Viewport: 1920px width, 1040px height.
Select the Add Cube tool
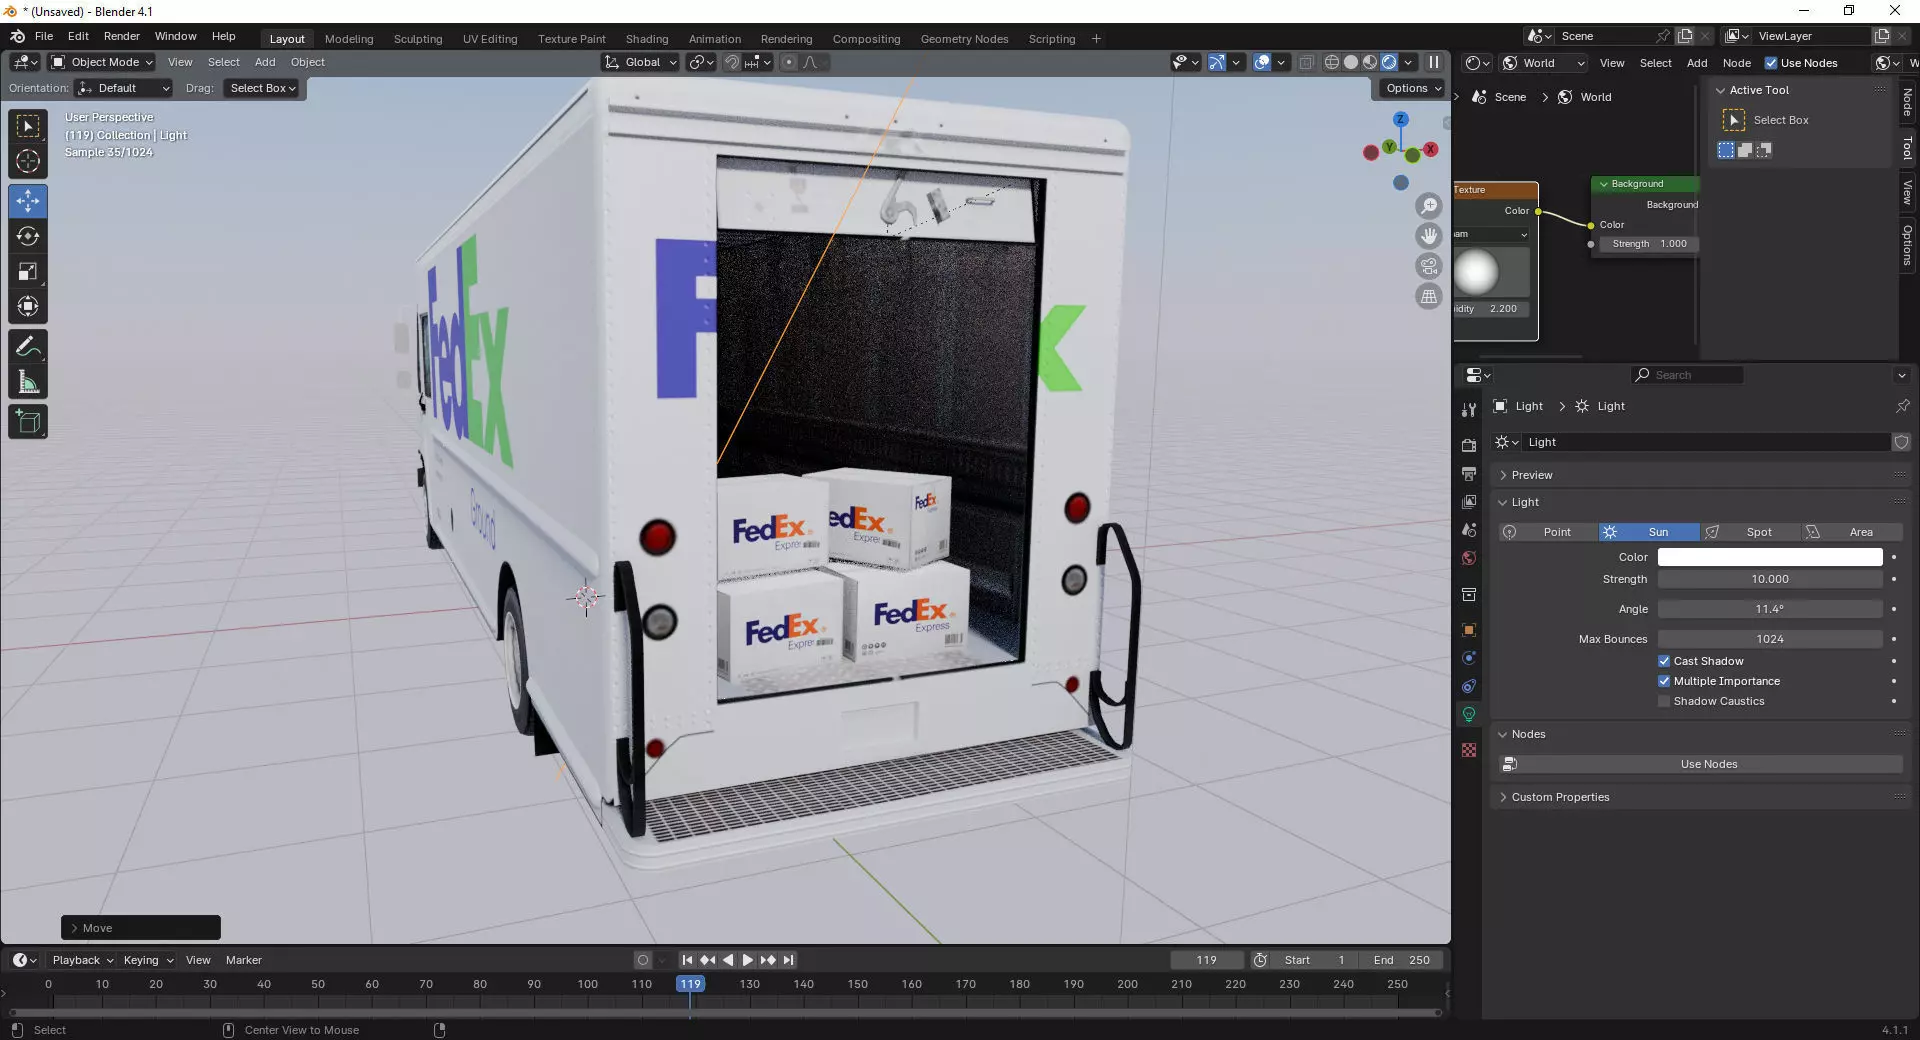[x=28, y=422]
